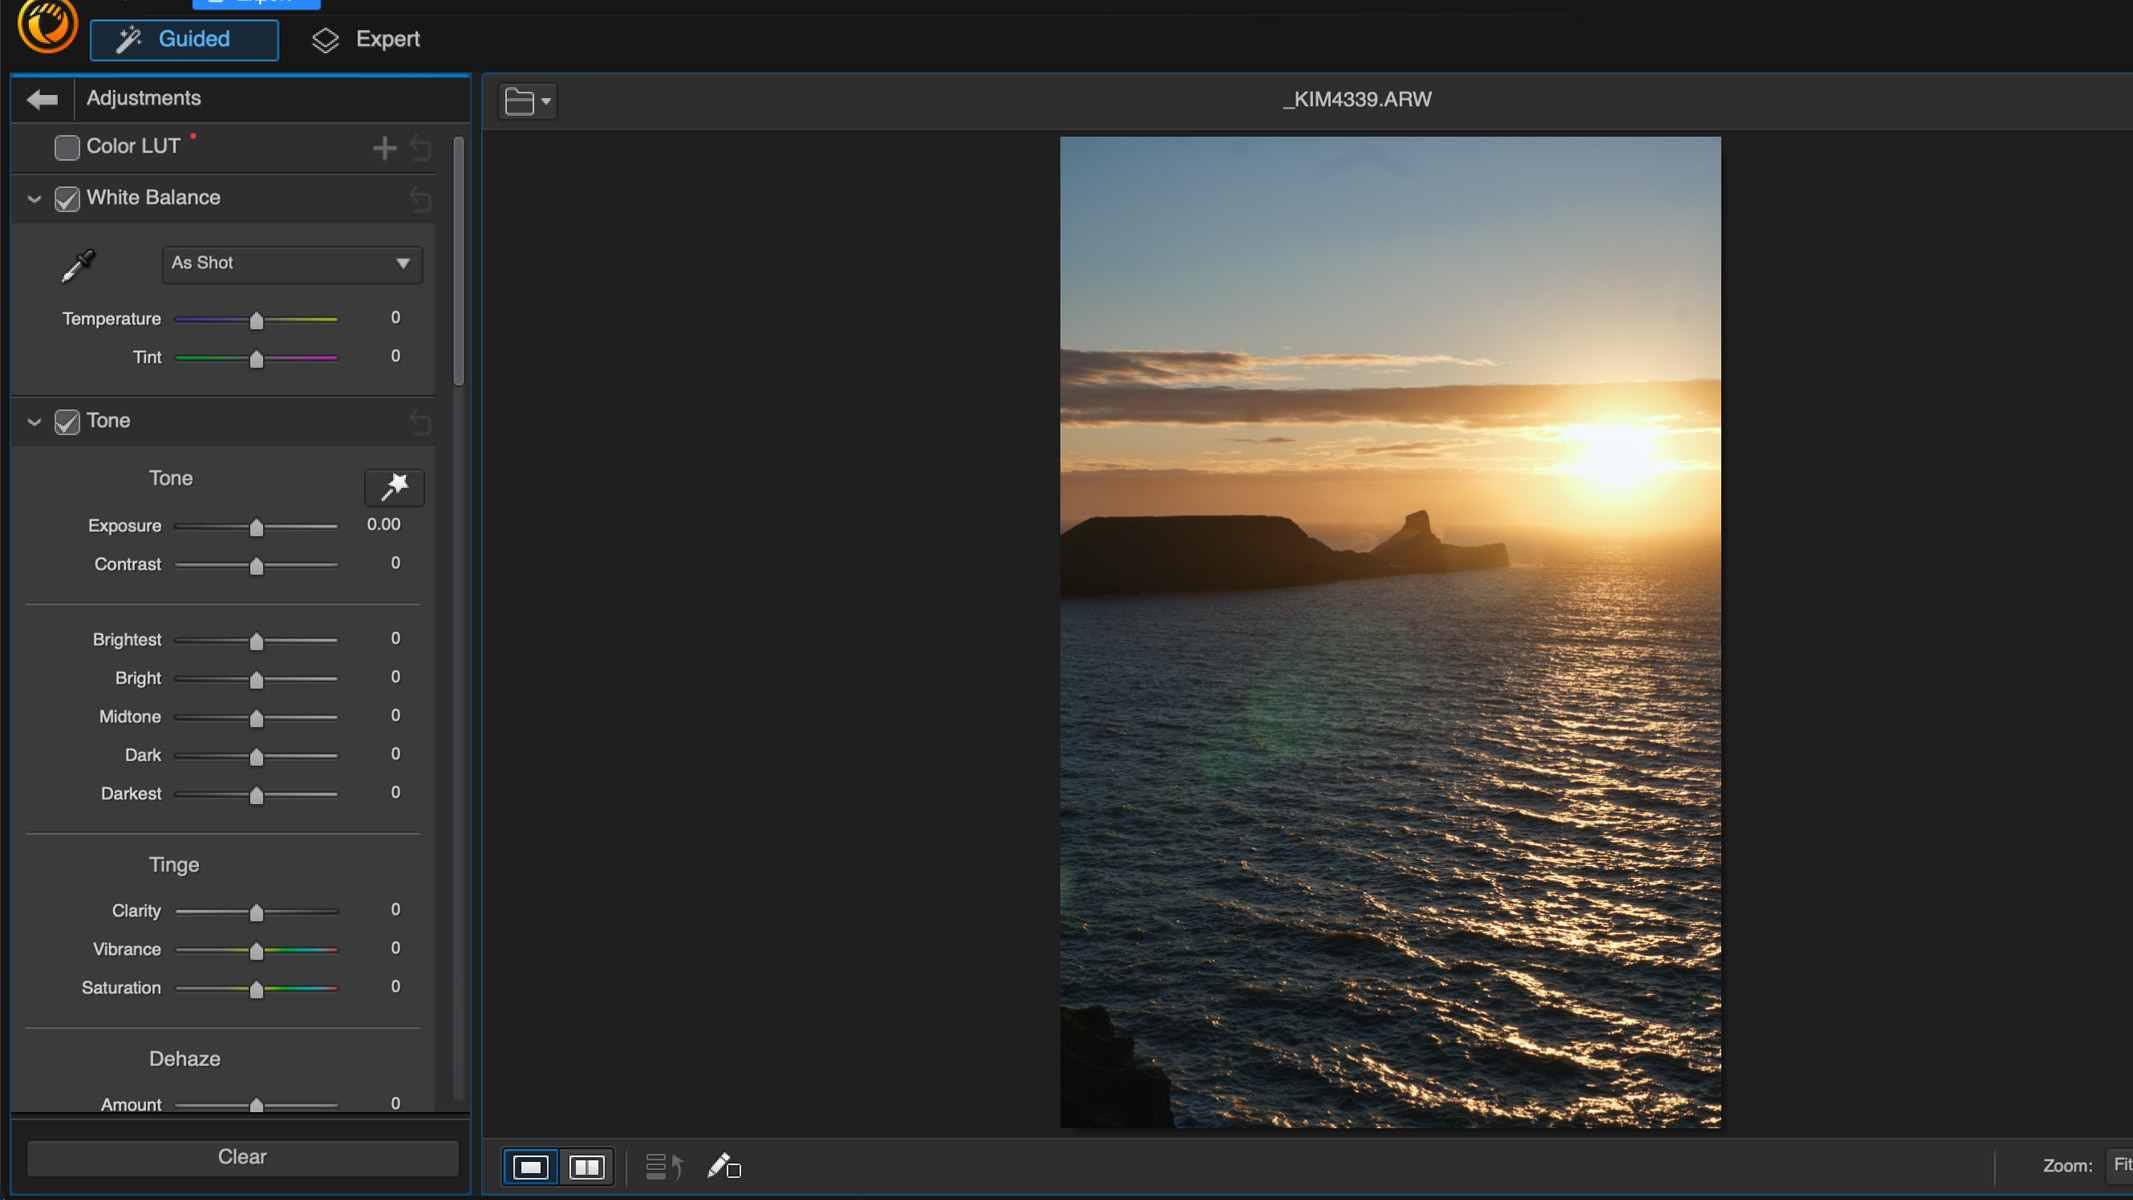
Task: Add a Color LUT with plus icon
Action: tap(384, 149)
